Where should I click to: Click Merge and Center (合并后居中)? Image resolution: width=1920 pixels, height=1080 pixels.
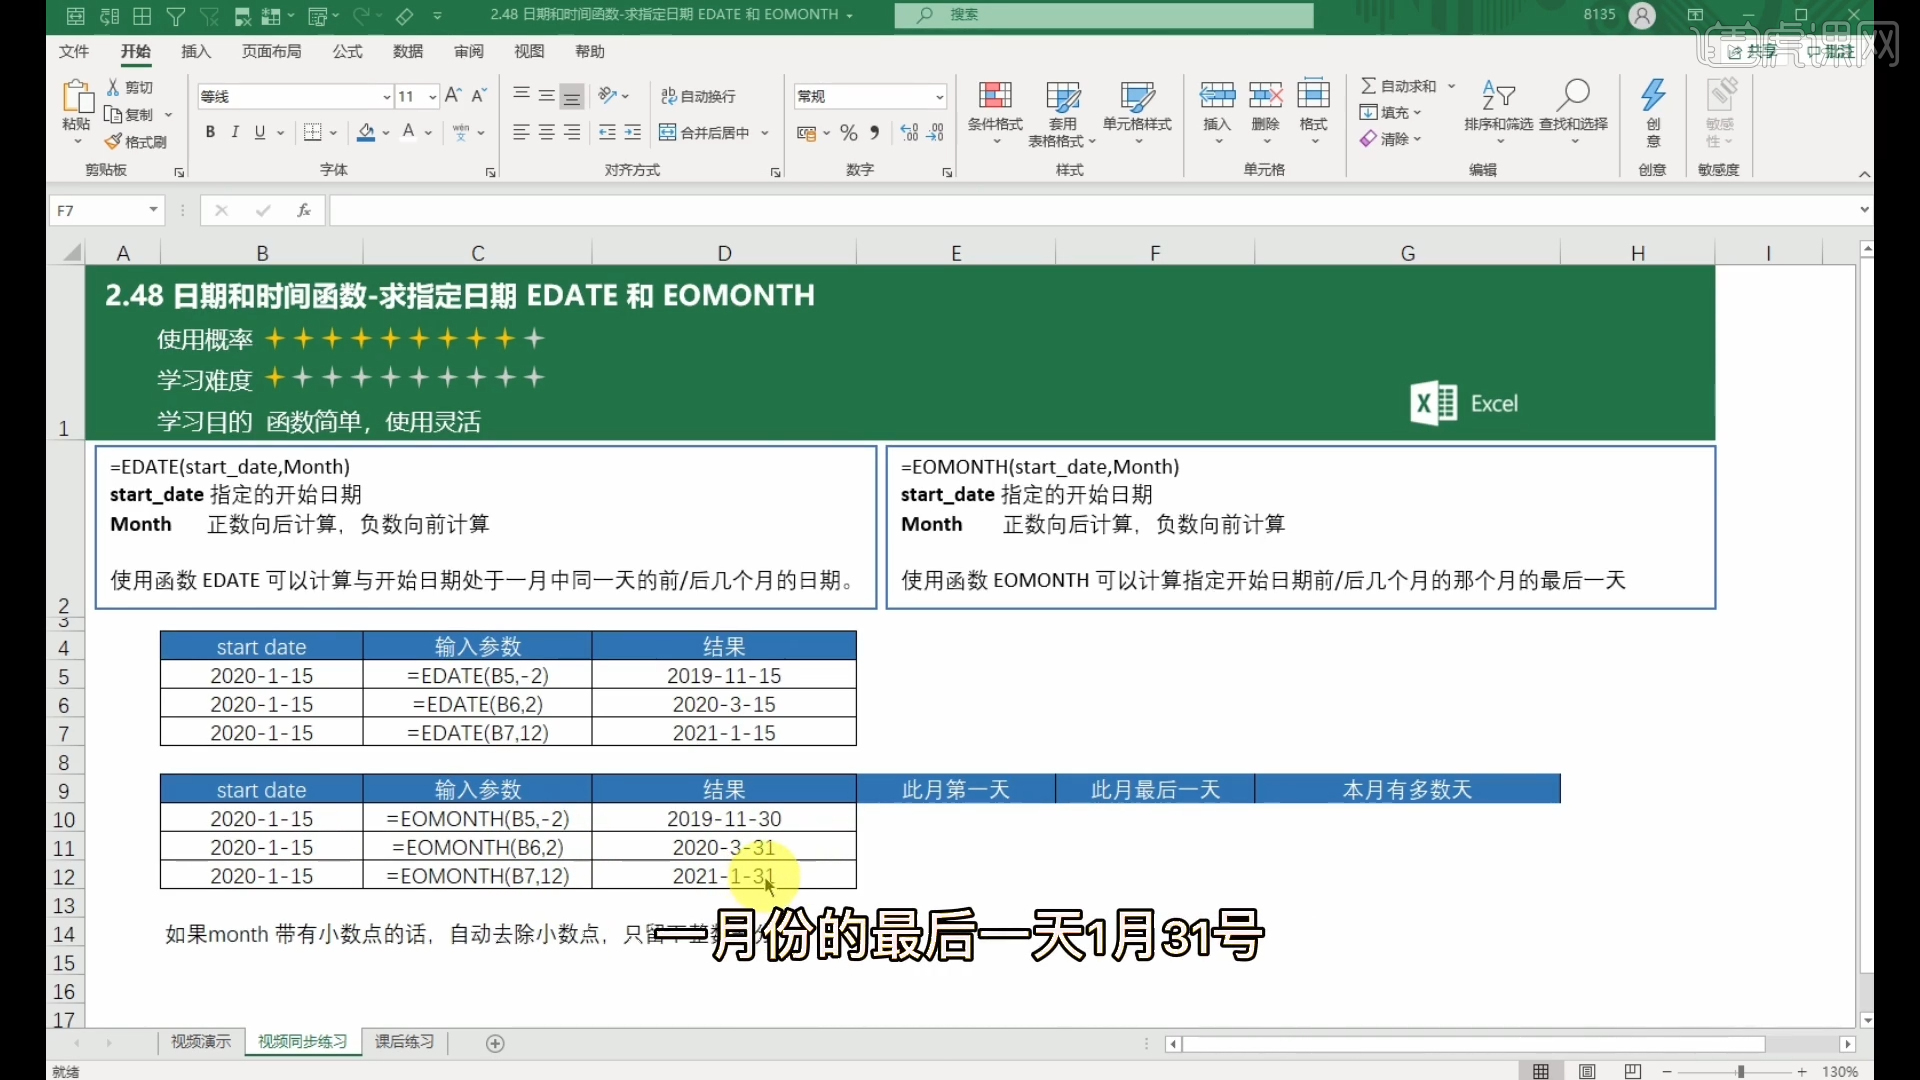coord(705,132)
